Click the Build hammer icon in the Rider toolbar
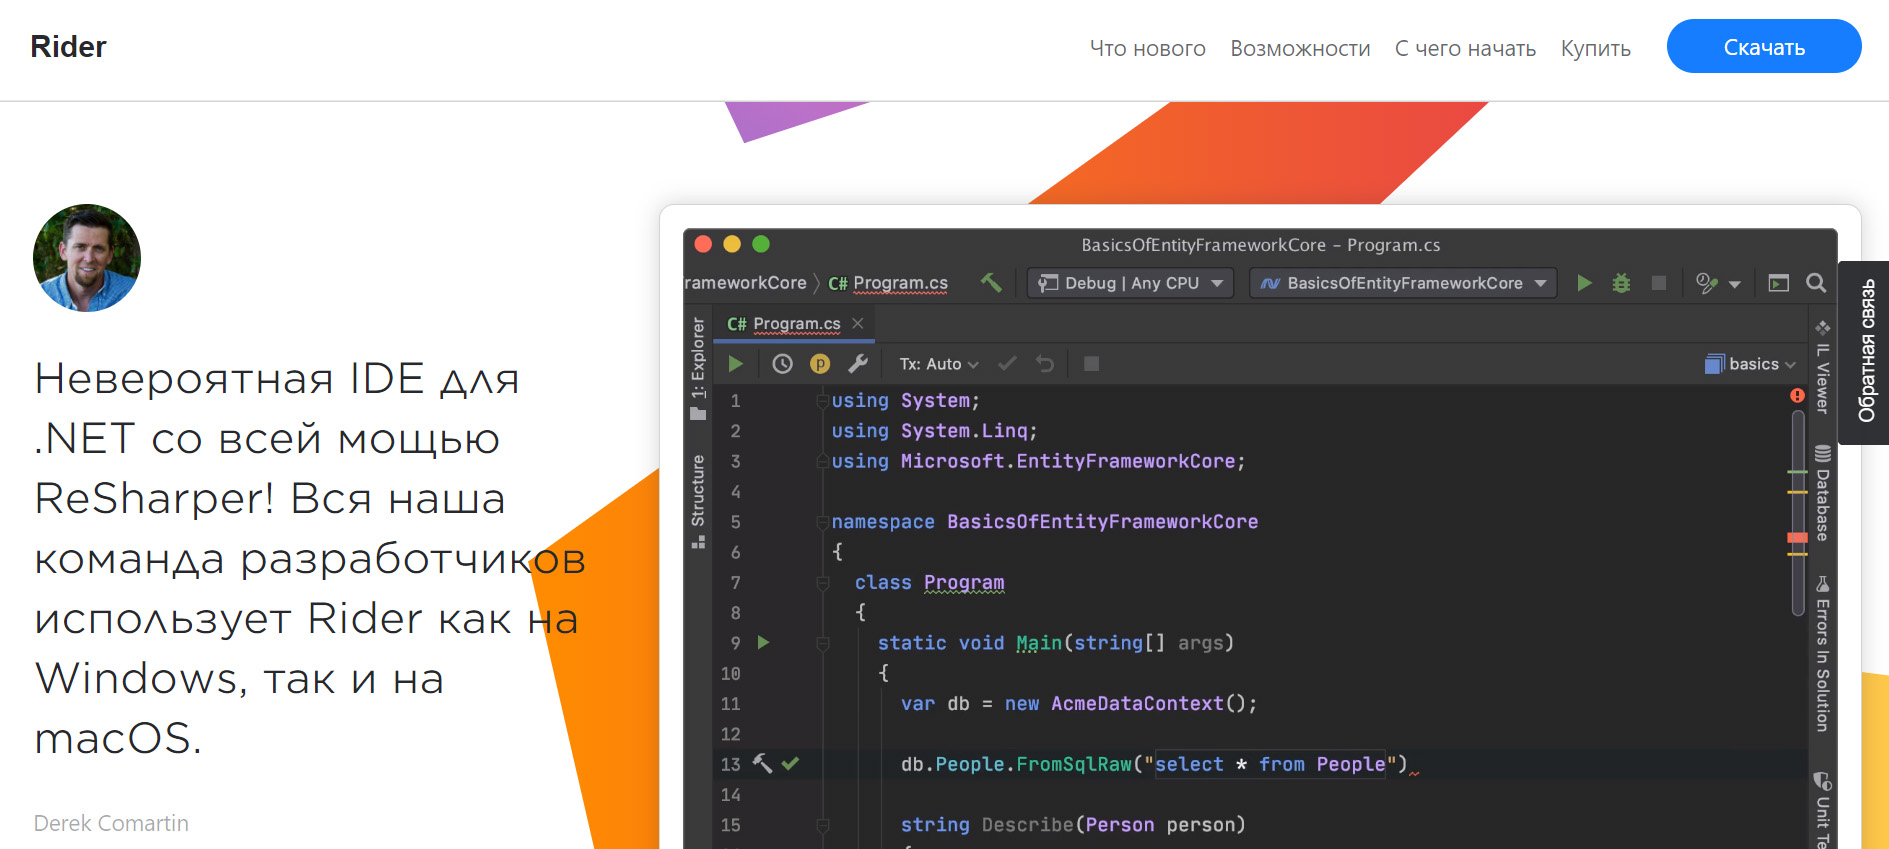 click(x=991, y=283)
